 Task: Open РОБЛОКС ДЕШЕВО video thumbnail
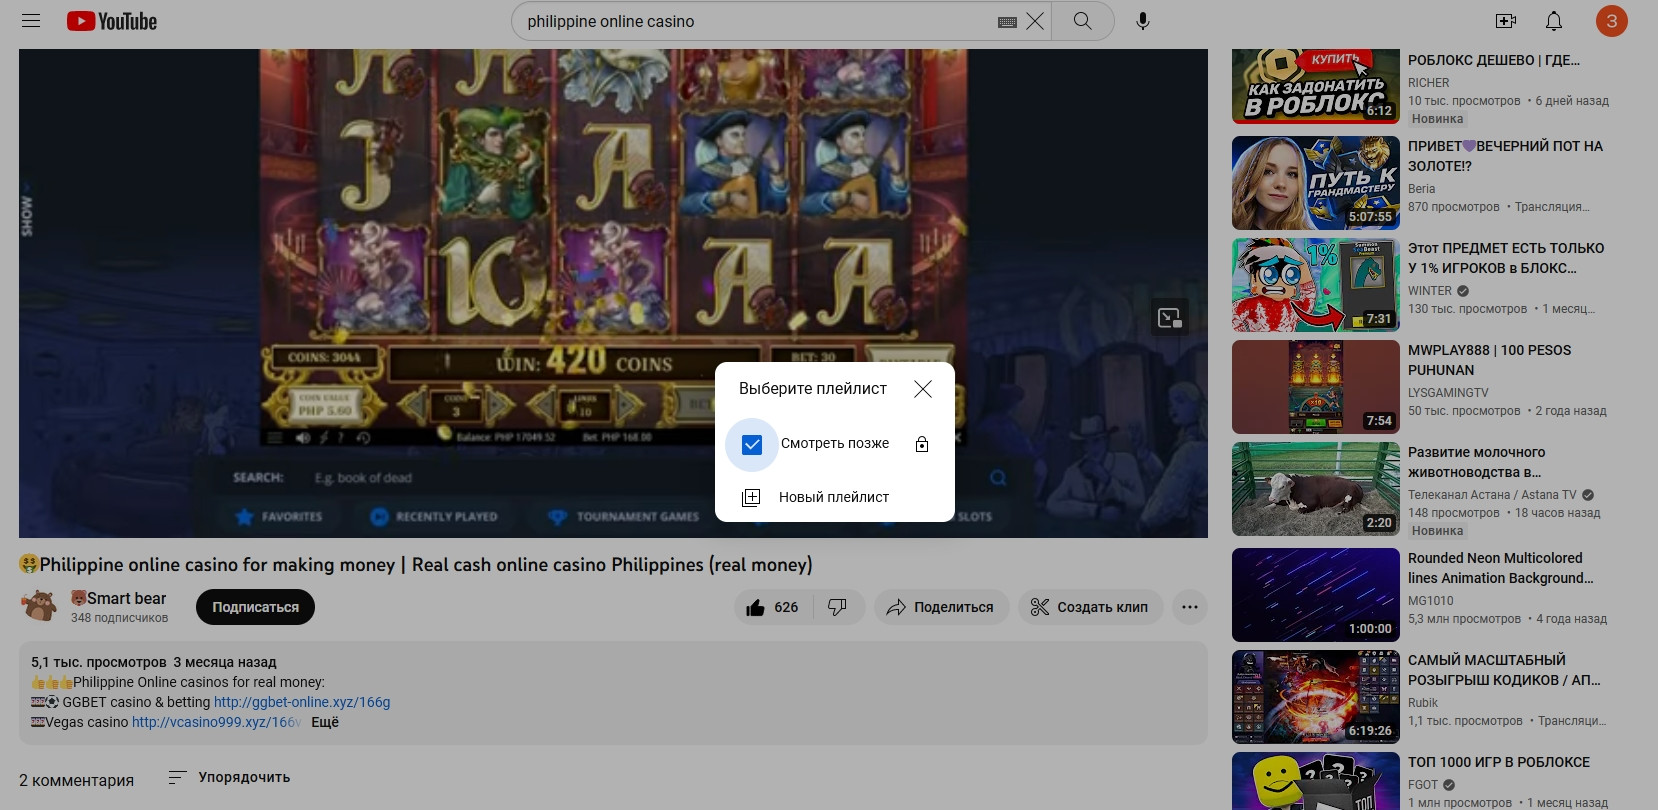[x=1315, y=87]
